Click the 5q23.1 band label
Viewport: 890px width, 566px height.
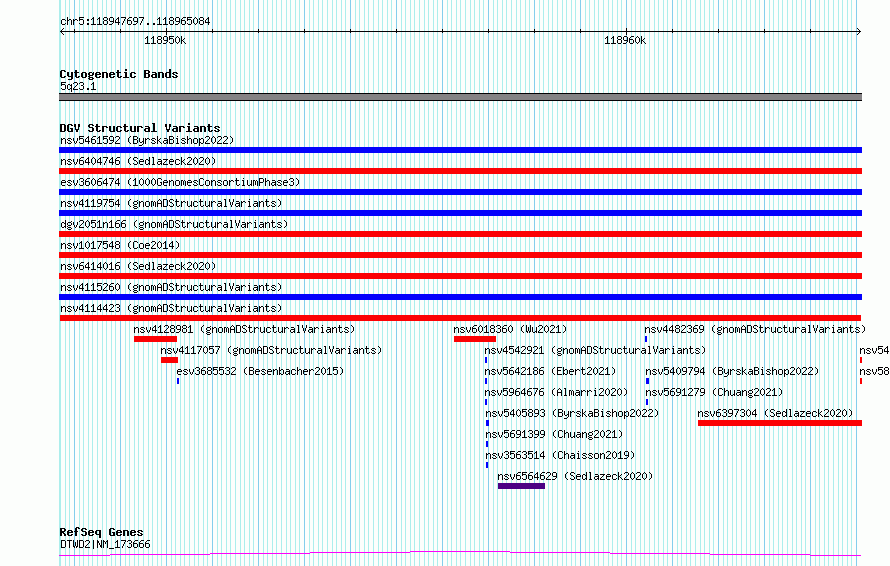click(x=78, y=86)
